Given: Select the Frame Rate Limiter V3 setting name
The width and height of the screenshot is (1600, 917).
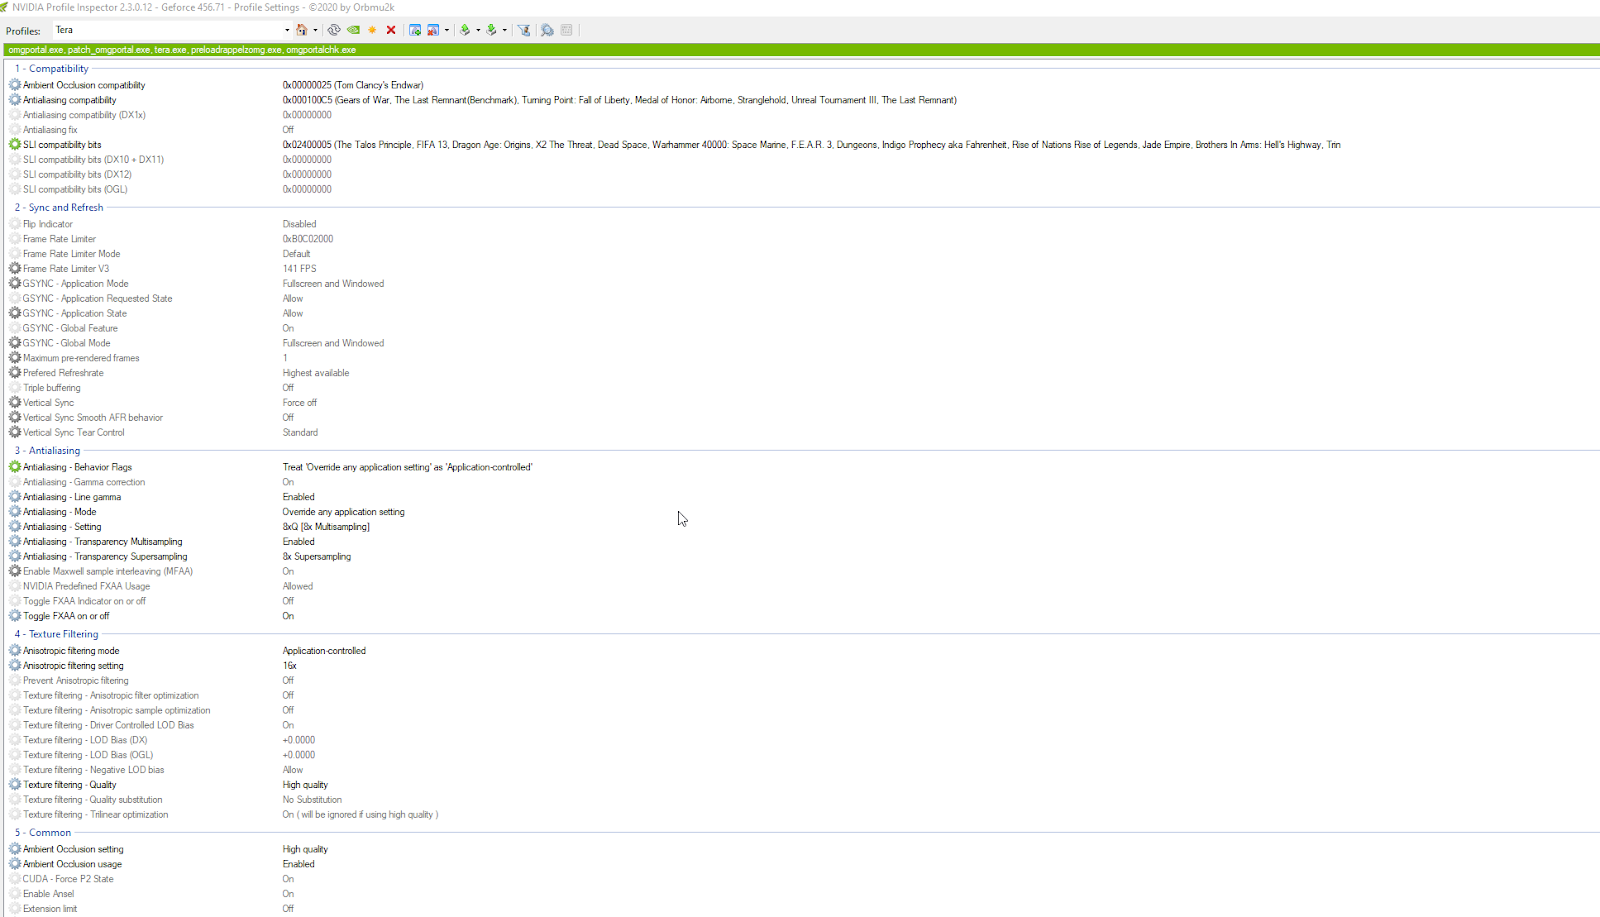Looking at the screenshot, I should (x=66, y=269).
